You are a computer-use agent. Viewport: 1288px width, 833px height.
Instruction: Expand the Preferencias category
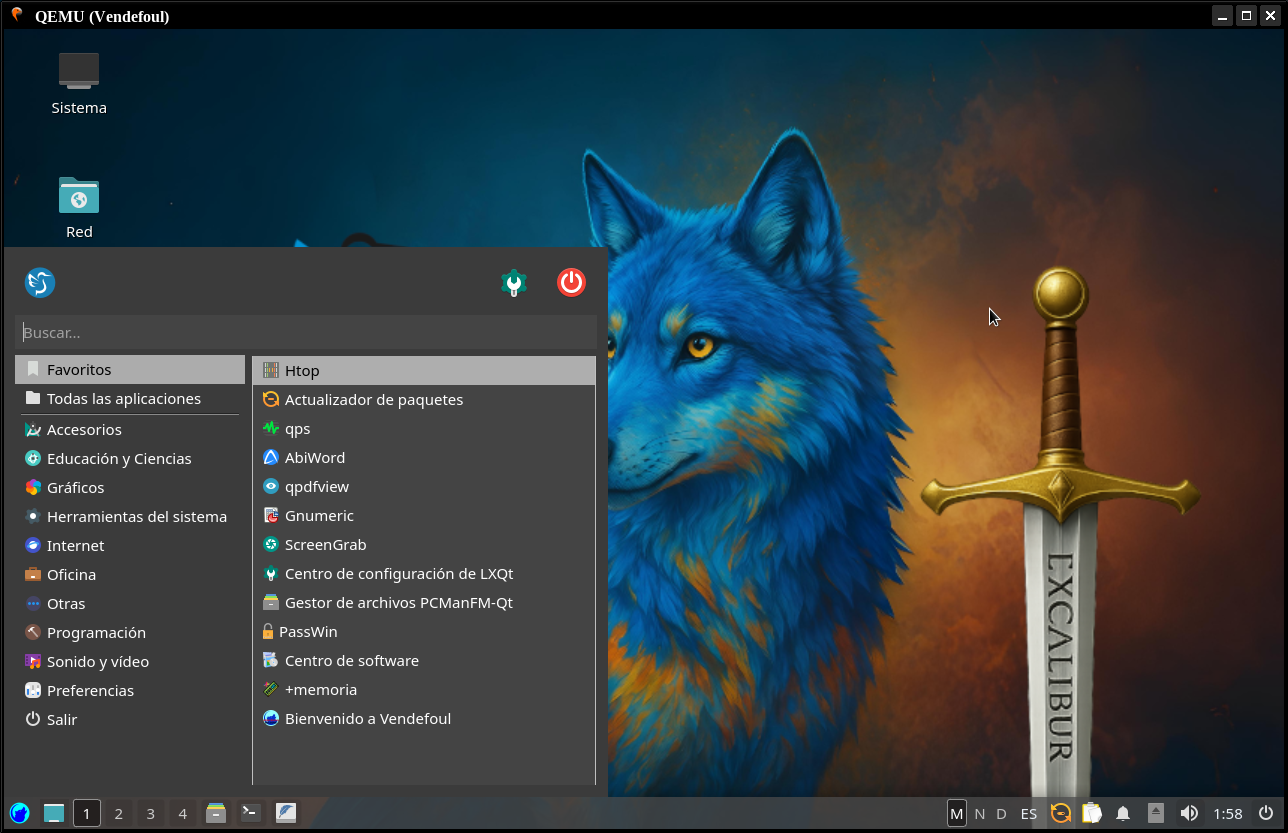pos(90,691)
